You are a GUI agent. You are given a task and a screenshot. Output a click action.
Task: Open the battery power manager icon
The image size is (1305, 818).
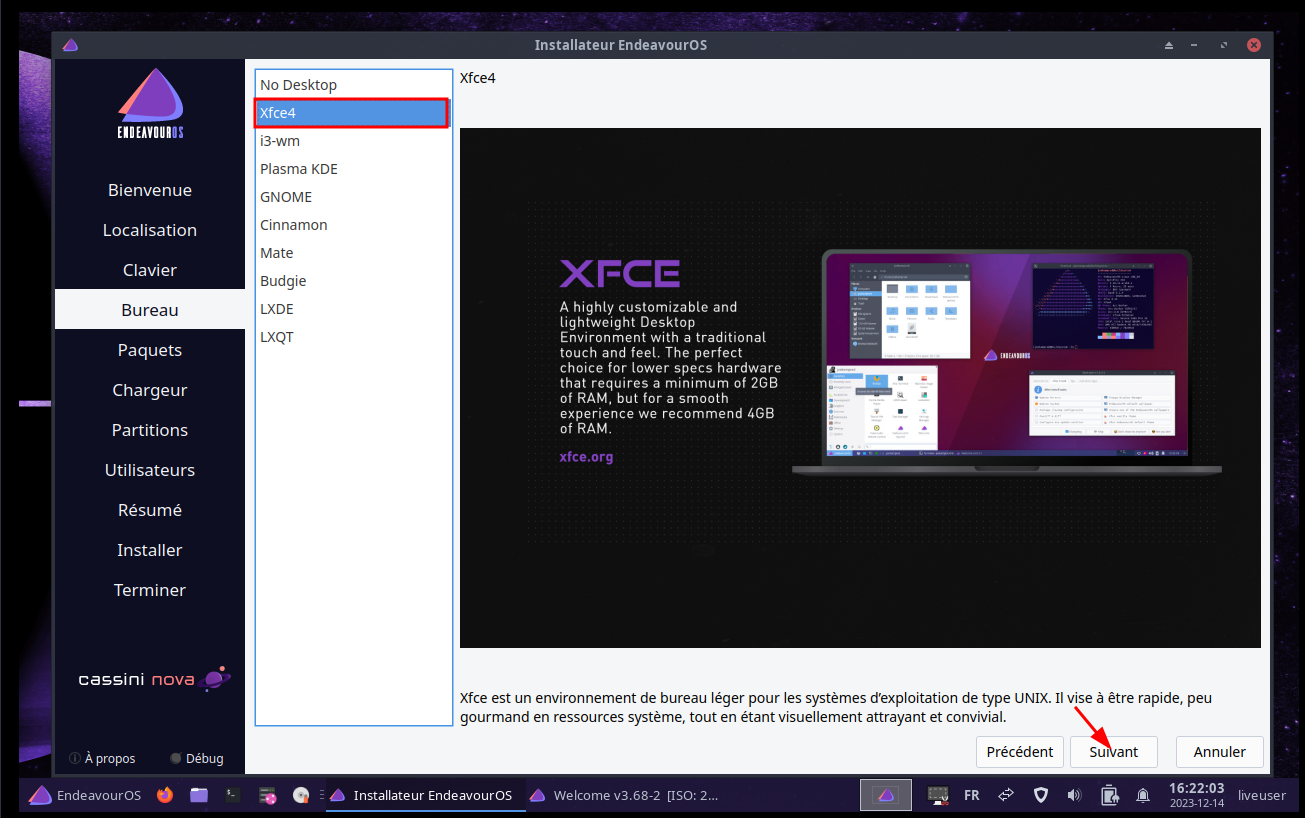click(x=1109, y=795)
